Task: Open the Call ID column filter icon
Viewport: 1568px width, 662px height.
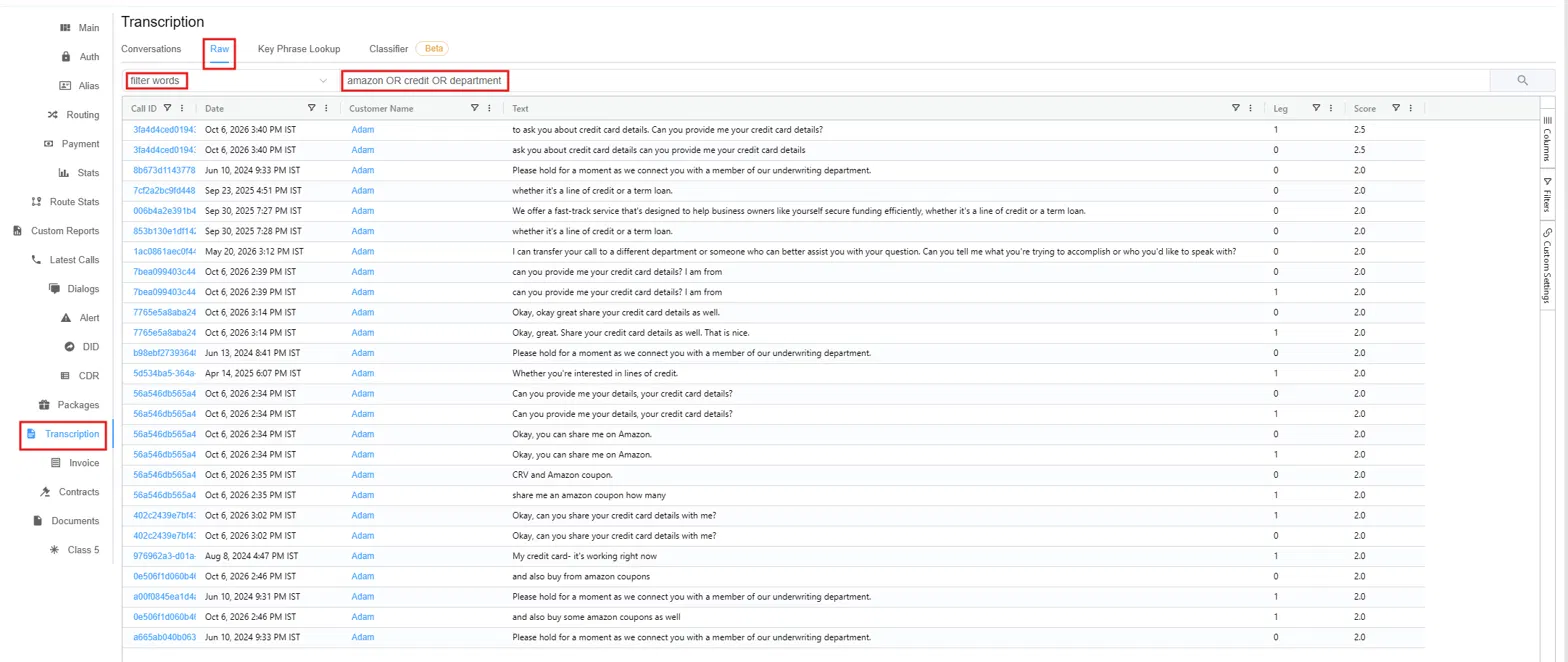Action: [x=168, y=108]
